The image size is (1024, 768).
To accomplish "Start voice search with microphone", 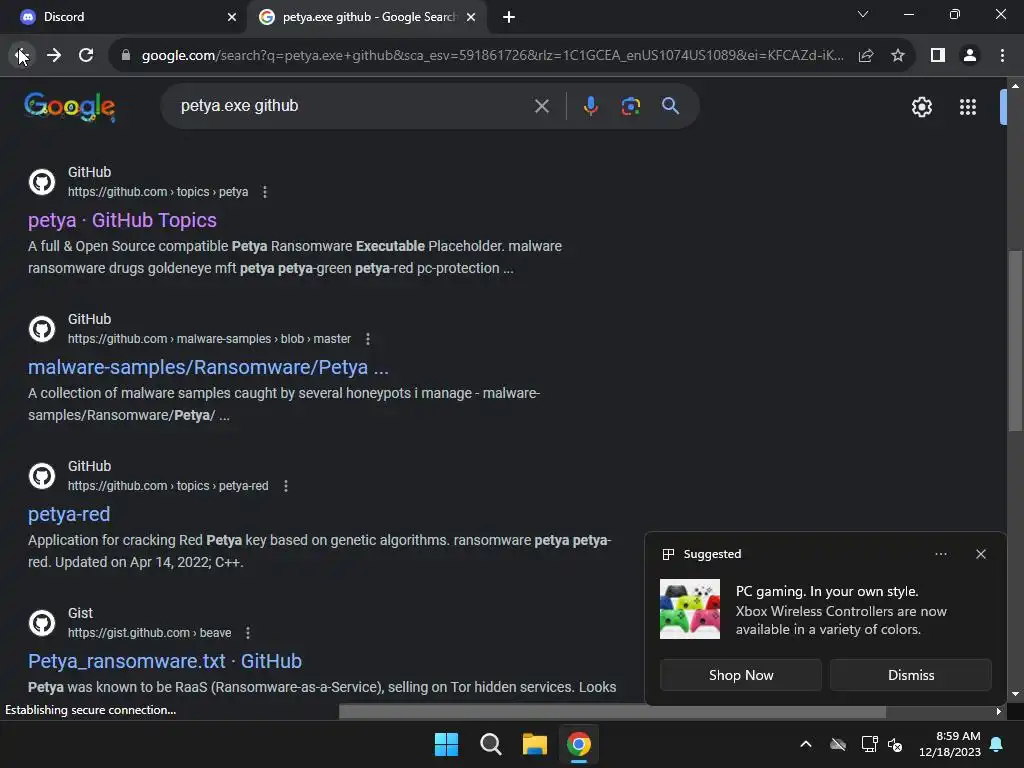I will tap(590, 106).
